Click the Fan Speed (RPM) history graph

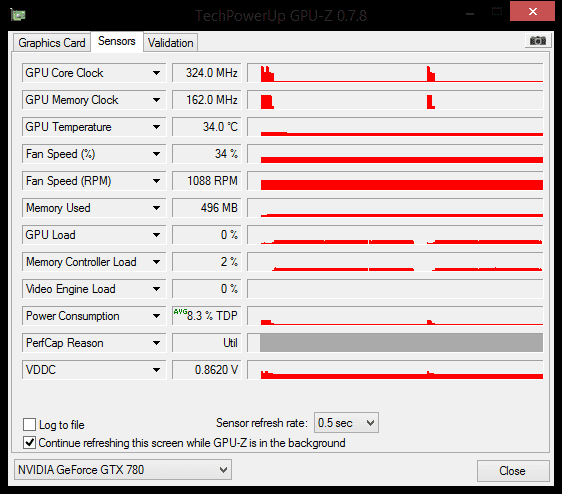[395, 181]
